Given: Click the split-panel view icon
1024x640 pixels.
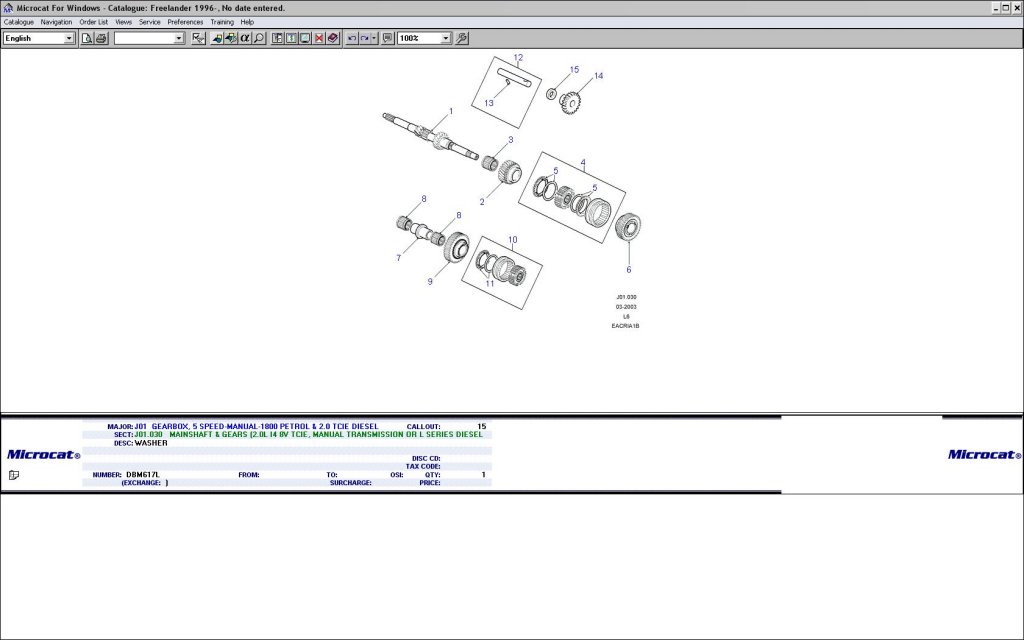Looking at the screenshot, I should coord(278,39).
